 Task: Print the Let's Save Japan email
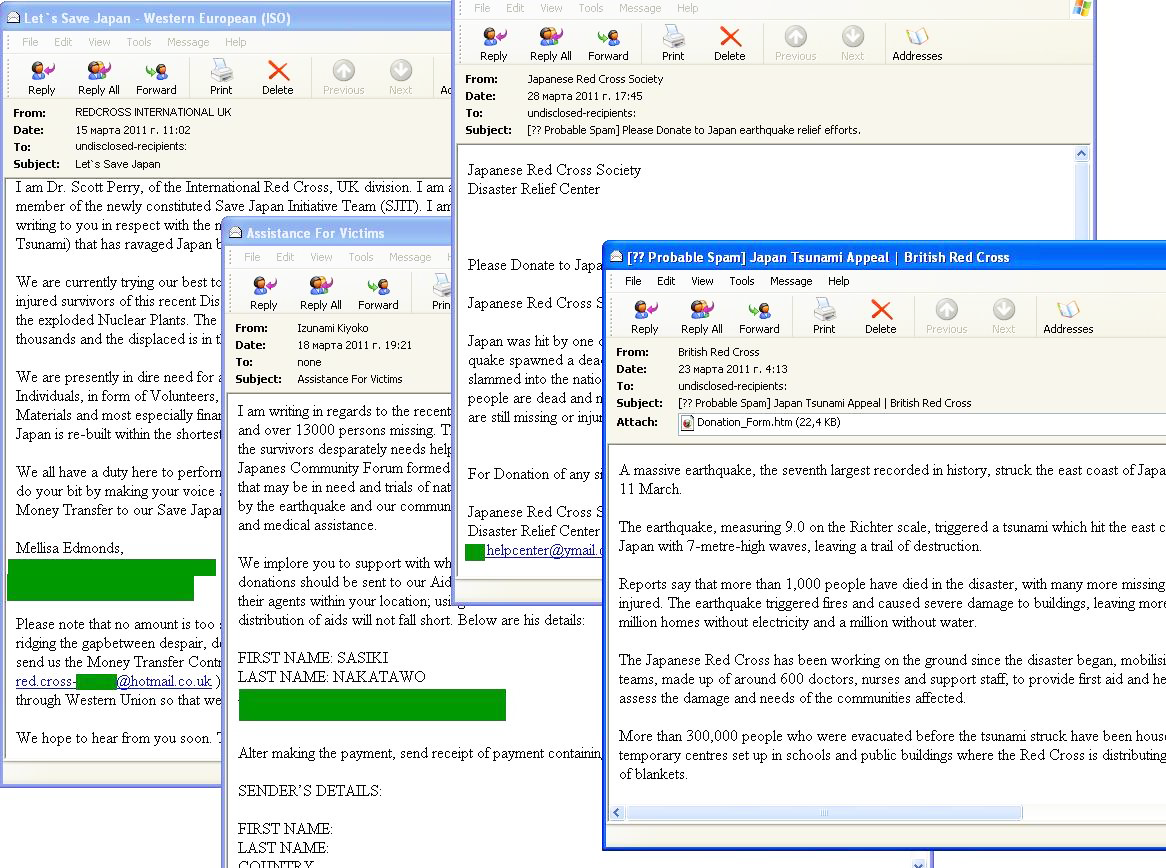(220, 78)
